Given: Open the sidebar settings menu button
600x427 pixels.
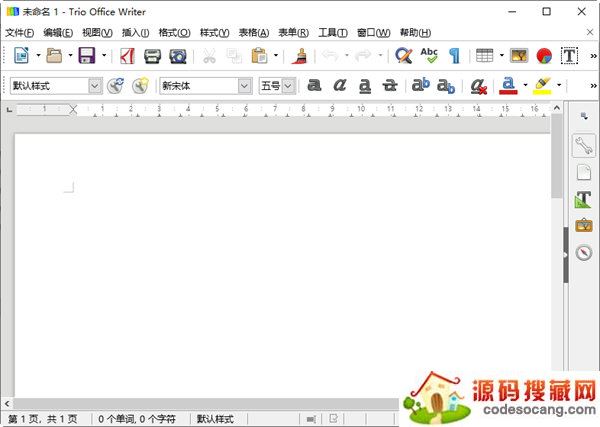Looking at the screenshot, I should coord(584,116).
